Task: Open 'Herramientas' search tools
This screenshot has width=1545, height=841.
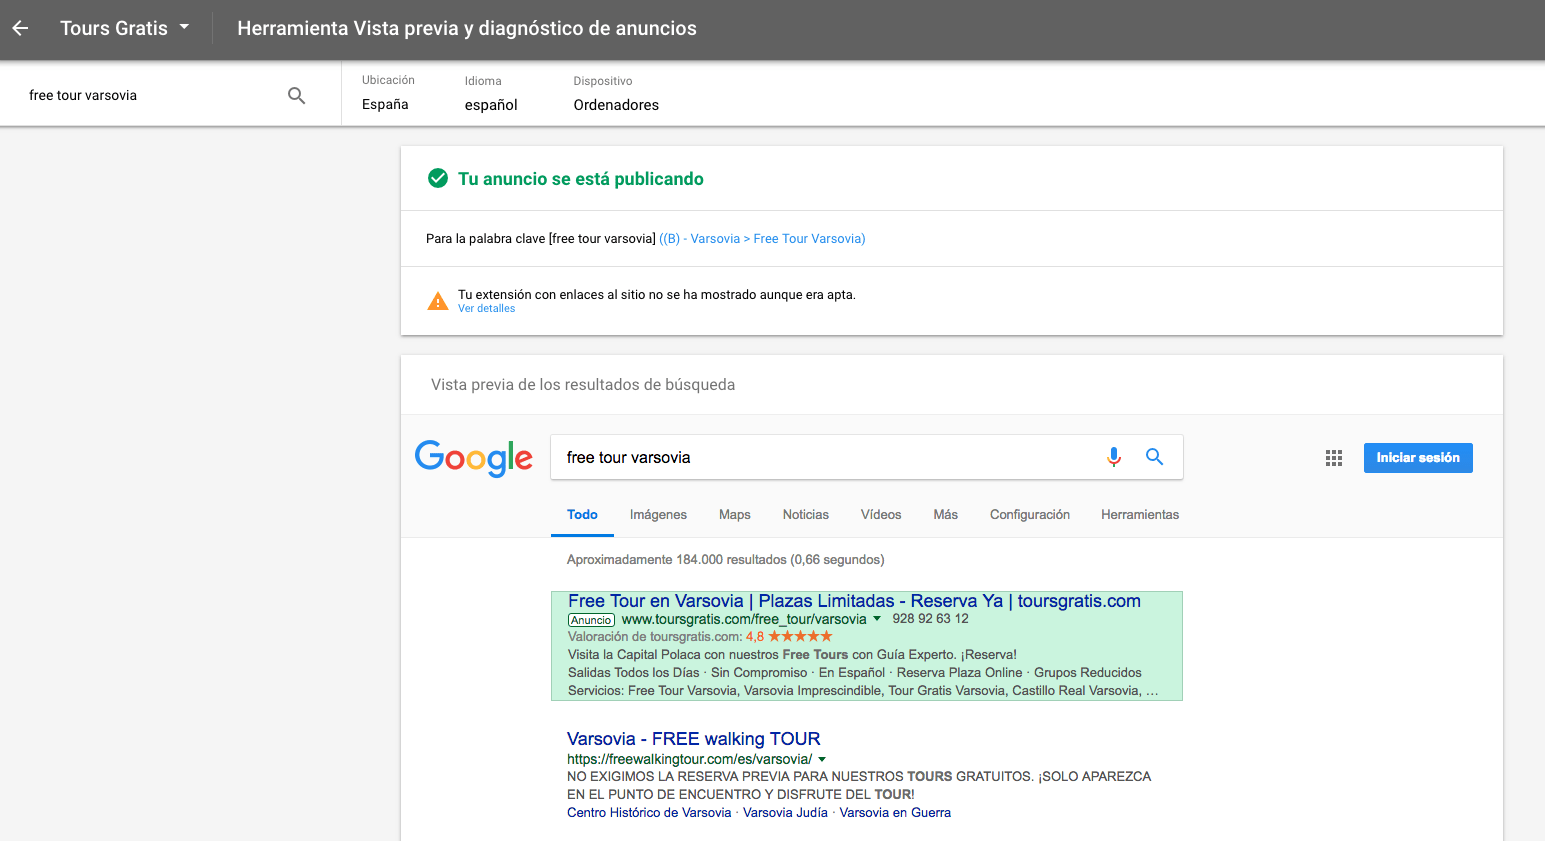Action: (x=1140, y=515)
